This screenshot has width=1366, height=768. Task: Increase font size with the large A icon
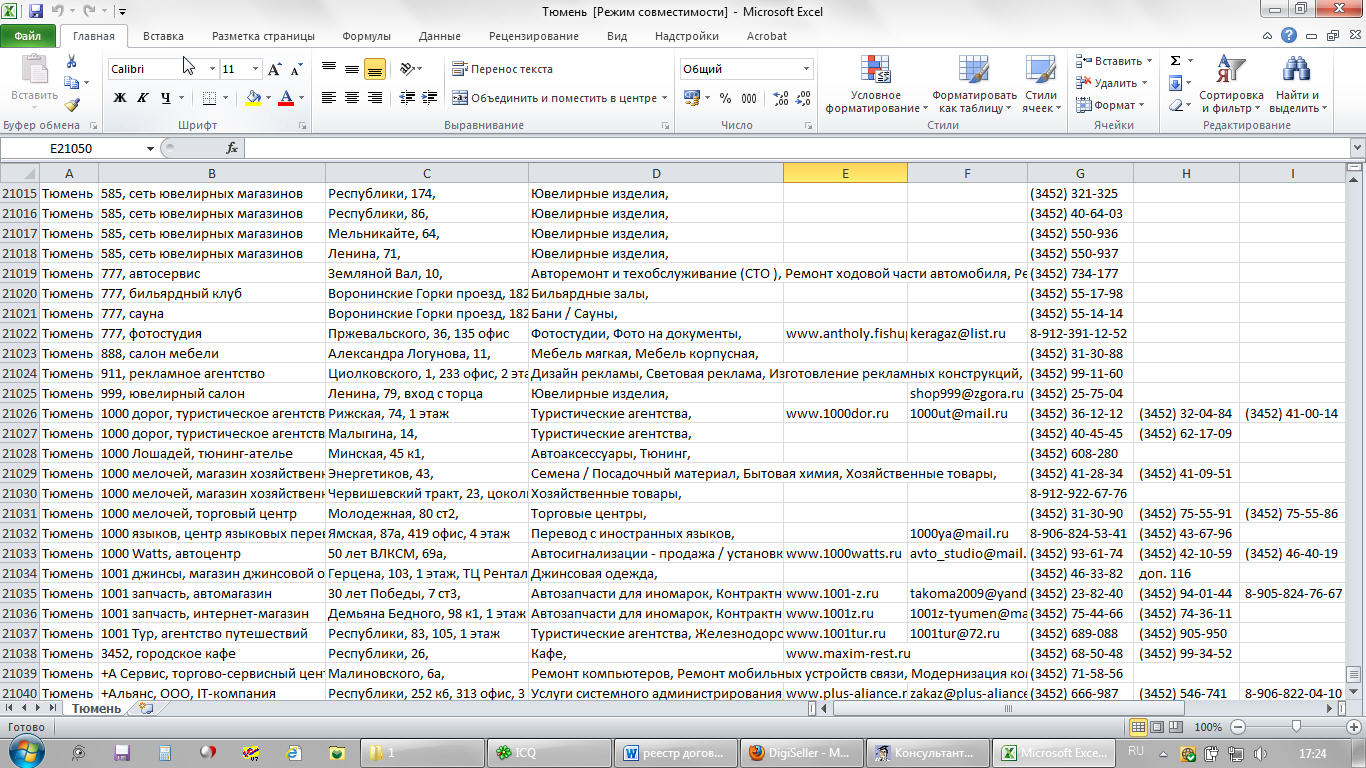[x=274, y=69]
